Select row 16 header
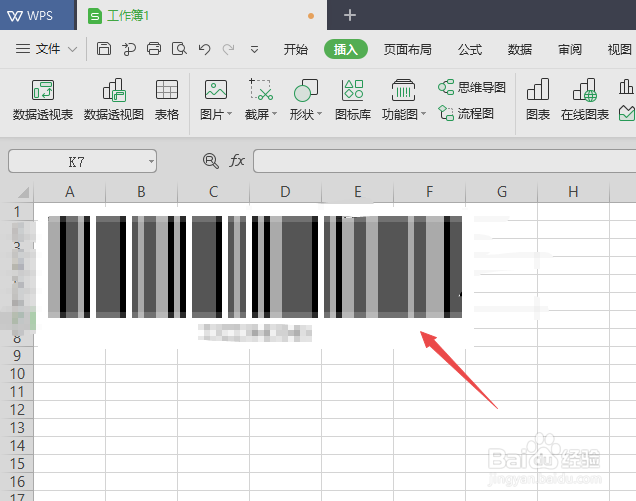636x501 pixels. pos(17,482)
